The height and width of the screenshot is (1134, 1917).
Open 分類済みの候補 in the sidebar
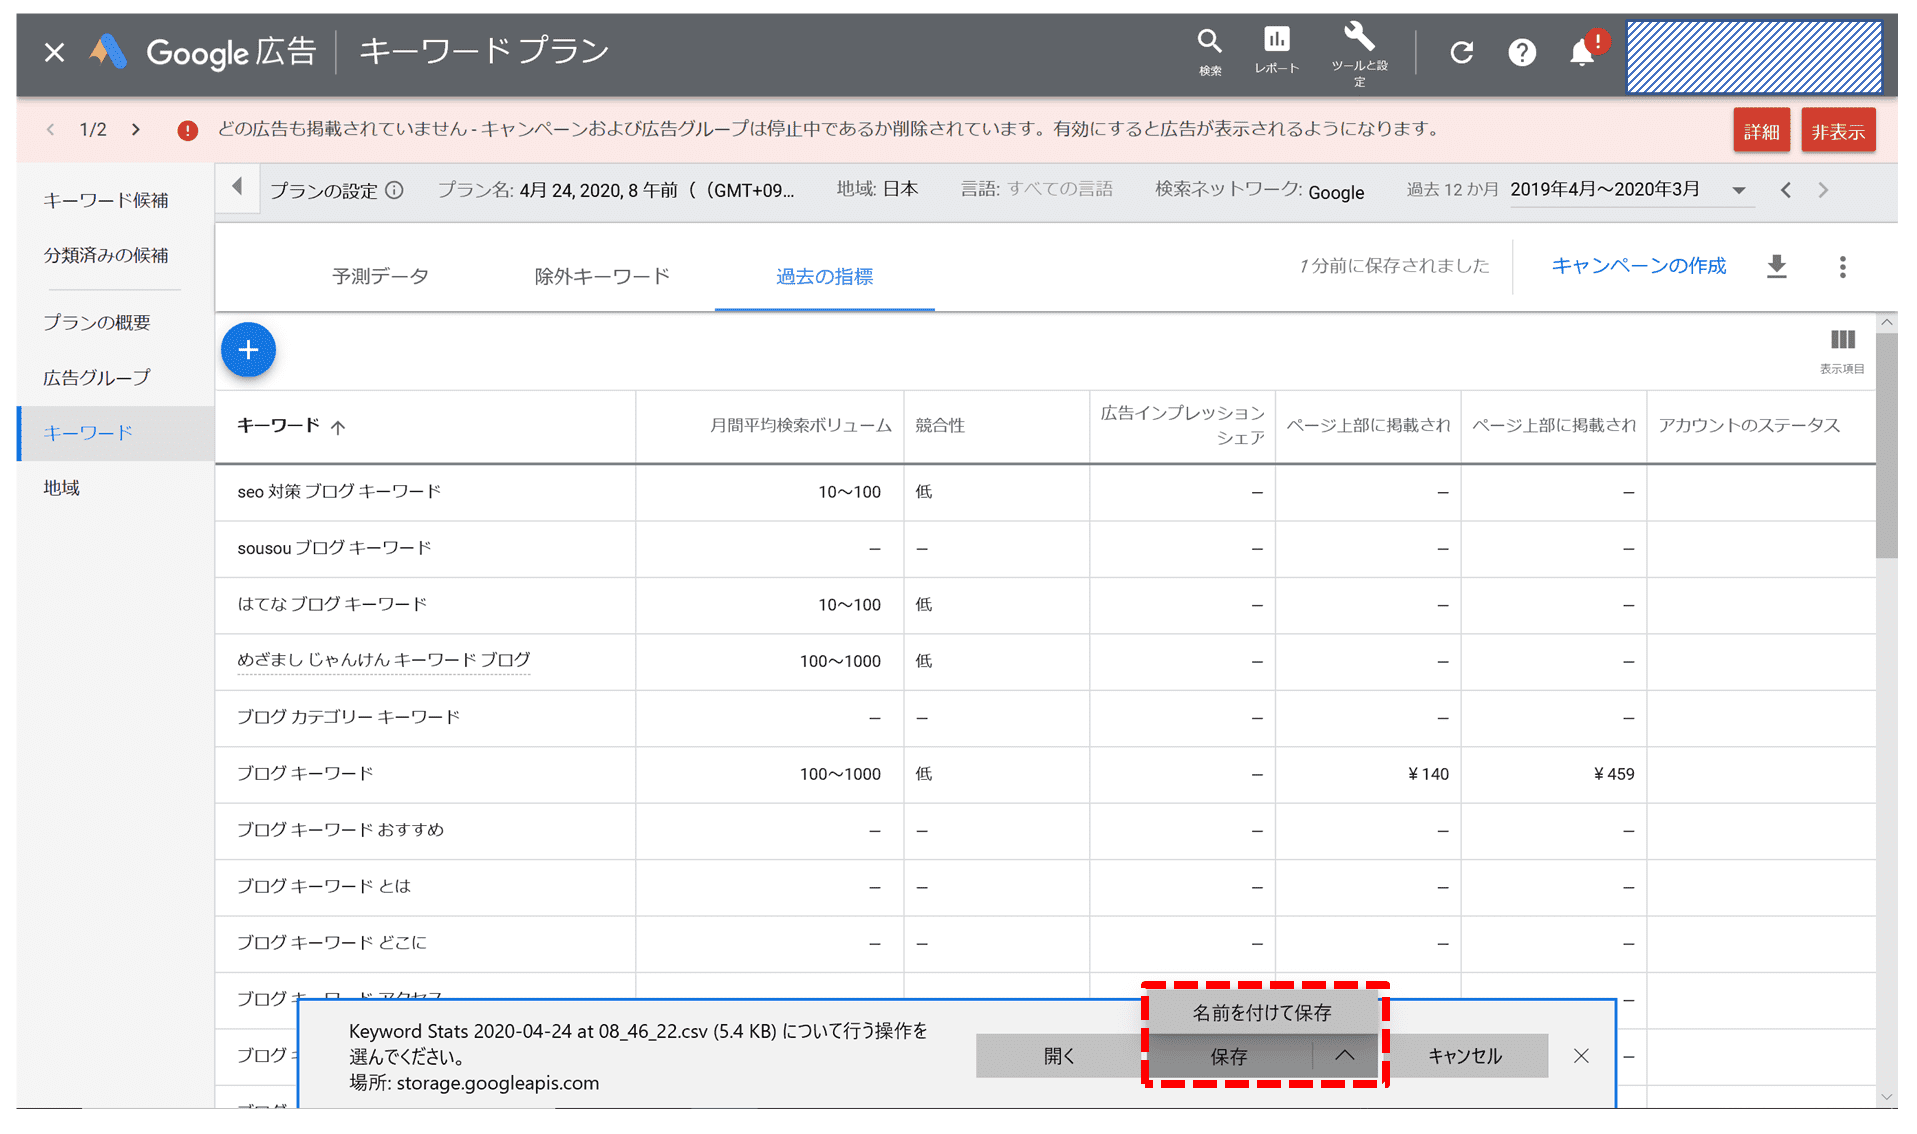[x=106, y=255]
